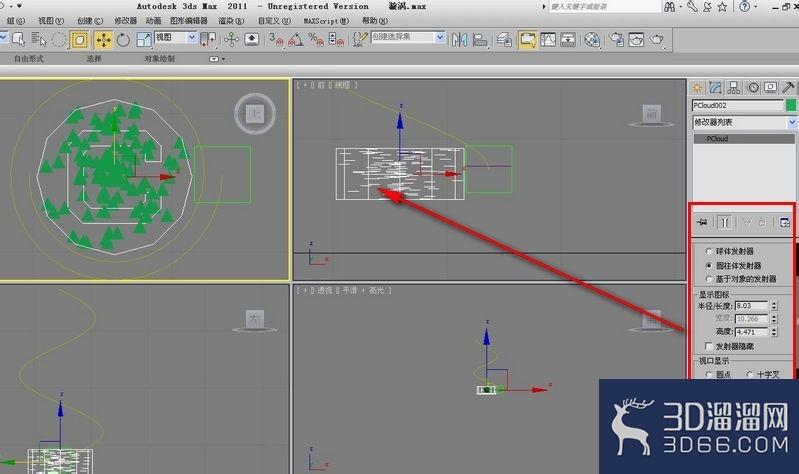799x474 pixels.
Task: Open the Curve Editor
Action: click(x=548, y=39)
